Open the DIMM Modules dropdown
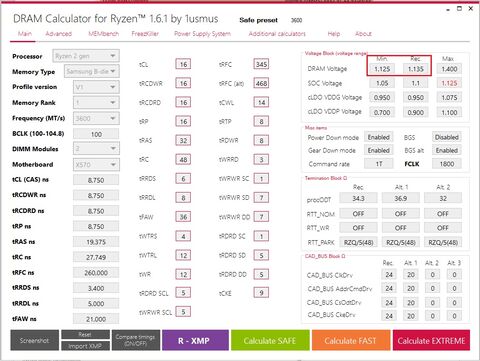Image resolution: width=480 pixels, height=361 pixels. (x=96, y=149)
